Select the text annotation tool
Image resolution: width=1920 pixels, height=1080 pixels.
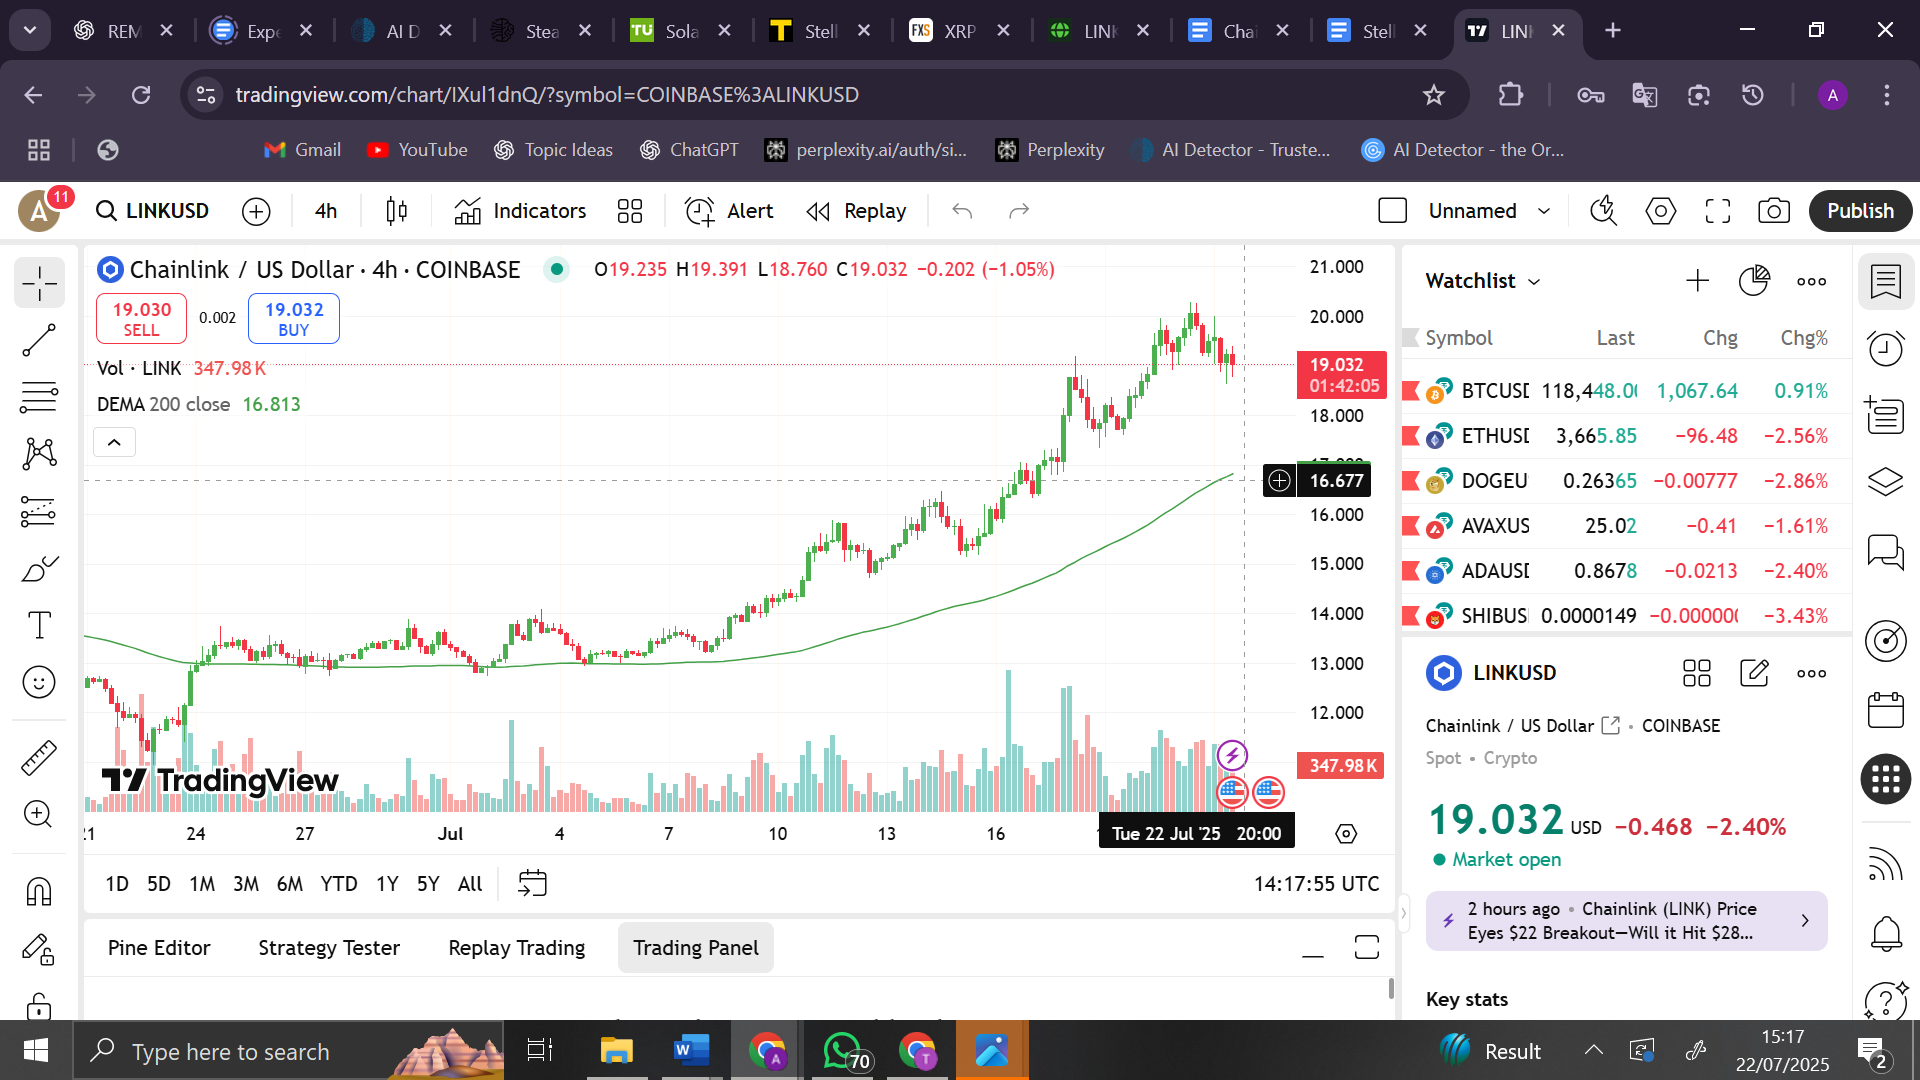(x=39, y=626)
